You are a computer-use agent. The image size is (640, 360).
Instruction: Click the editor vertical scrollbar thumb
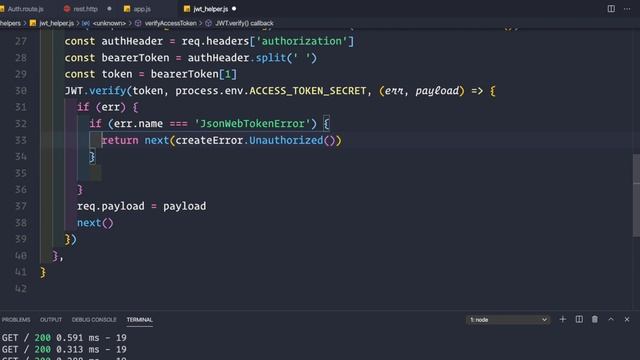[636, 195]
